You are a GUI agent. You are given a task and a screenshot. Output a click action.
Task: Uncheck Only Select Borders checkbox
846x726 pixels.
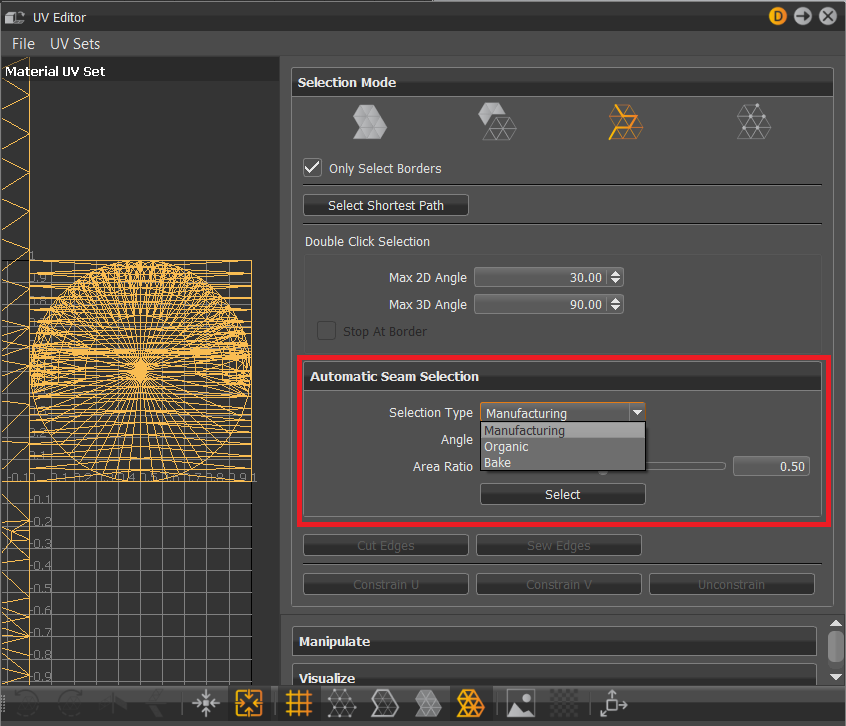[312, 168]
